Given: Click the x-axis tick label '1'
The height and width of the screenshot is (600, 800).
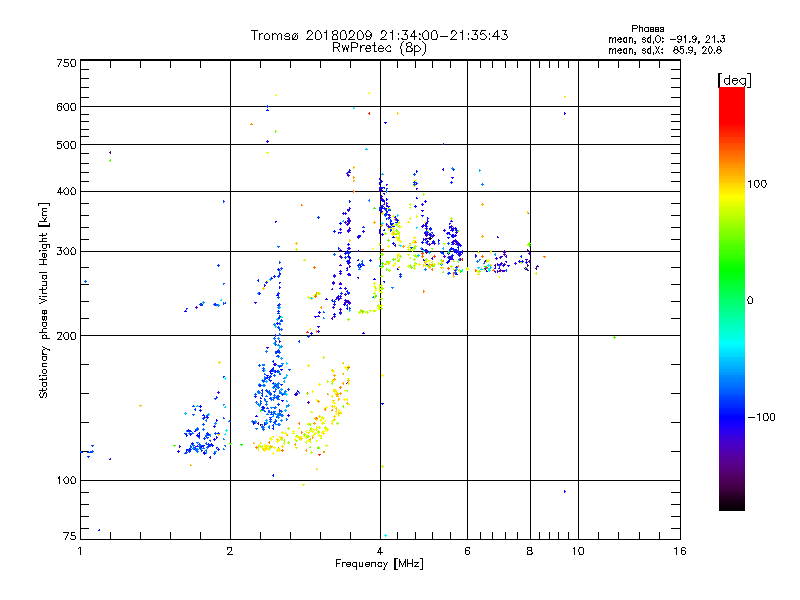Looking at the screenshot, I should pos(80,551).
